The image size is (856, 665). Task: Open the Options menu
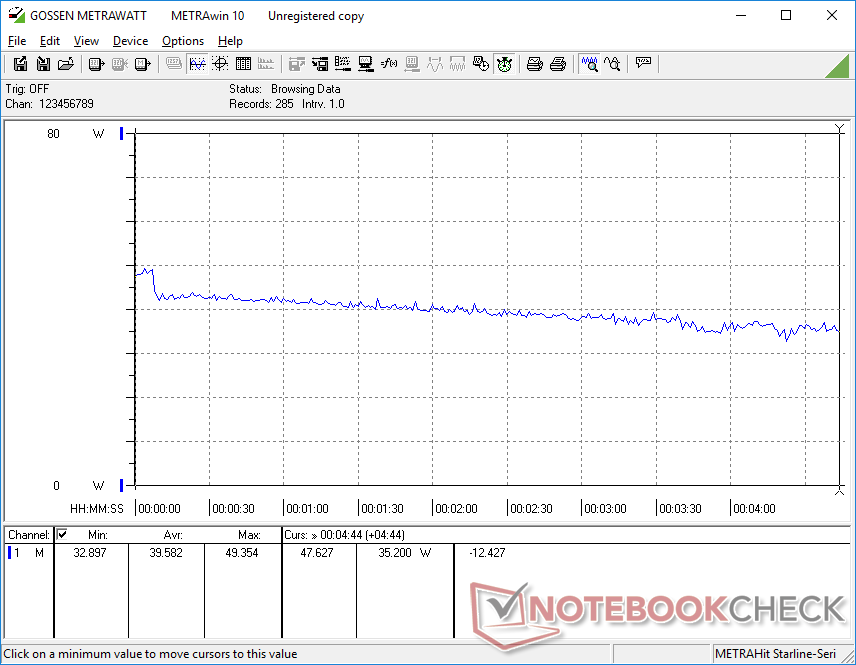click(183, 41)
